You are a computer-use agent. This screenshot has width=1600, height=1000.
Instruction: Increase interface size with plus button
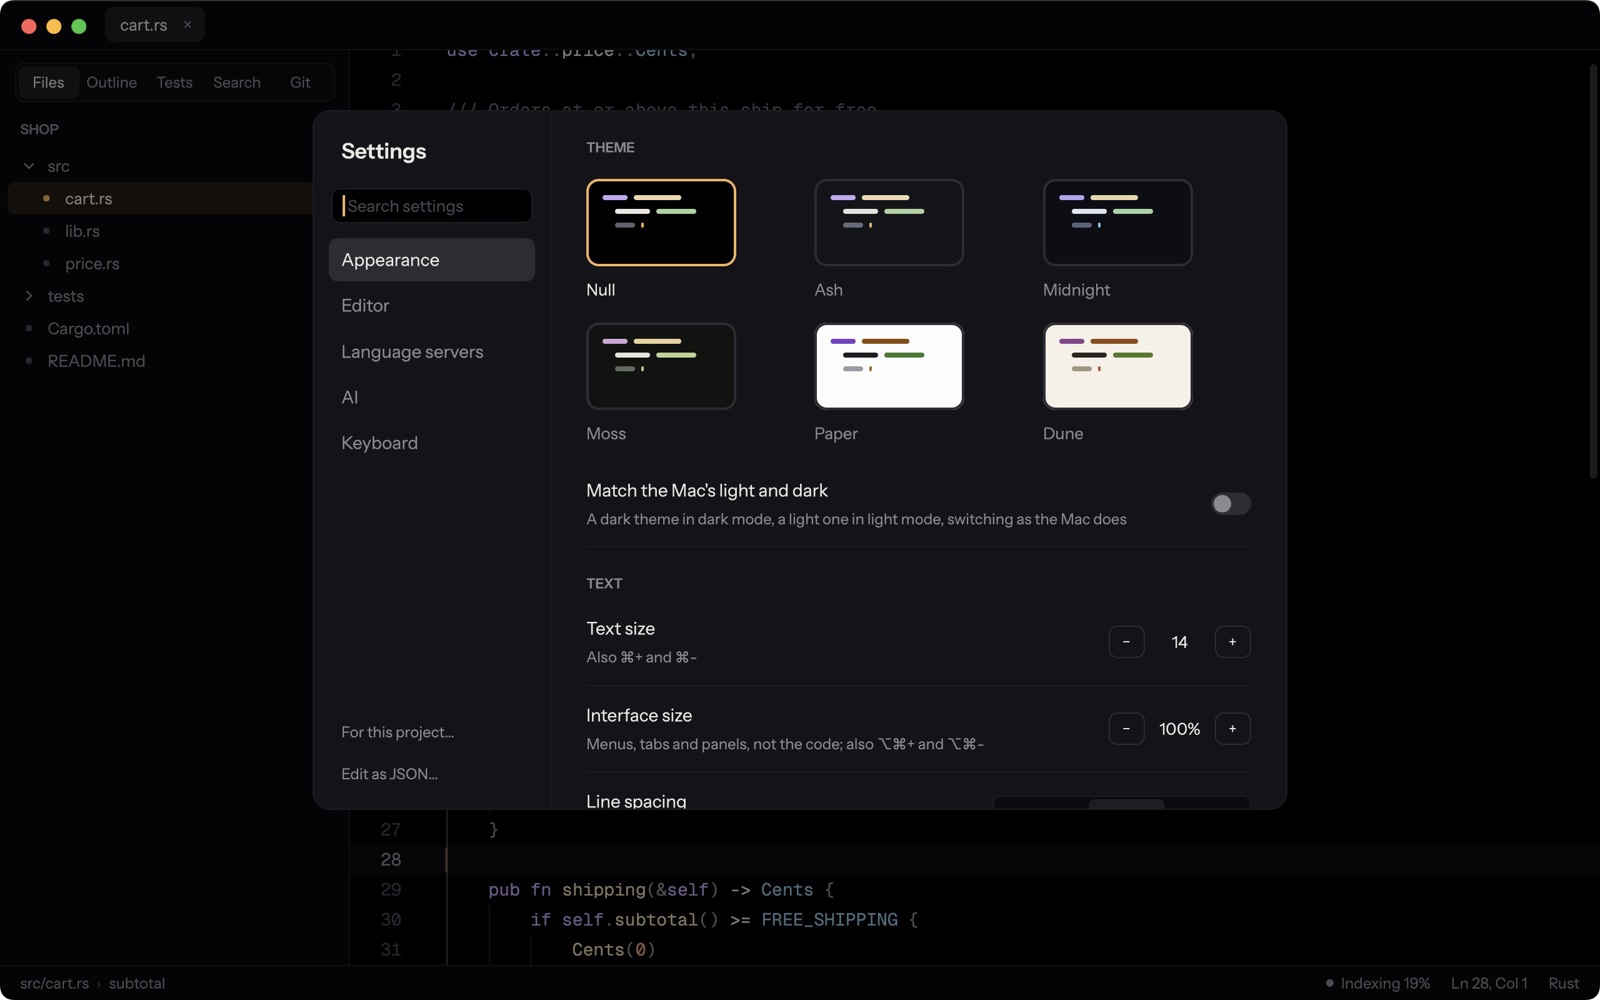1232,729
